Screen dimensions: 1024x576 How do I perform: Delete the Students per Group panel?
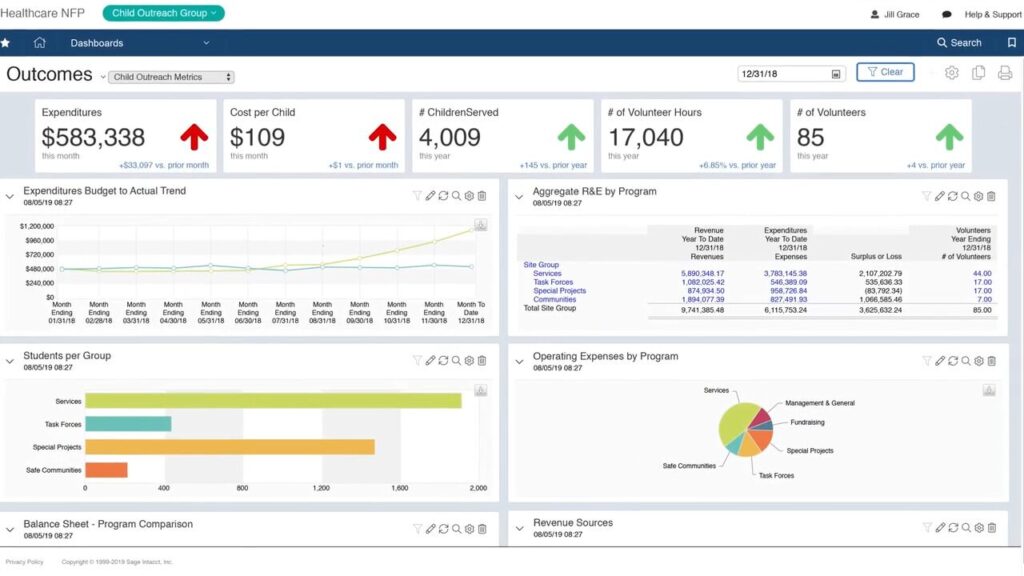click(x=482, y=361)
